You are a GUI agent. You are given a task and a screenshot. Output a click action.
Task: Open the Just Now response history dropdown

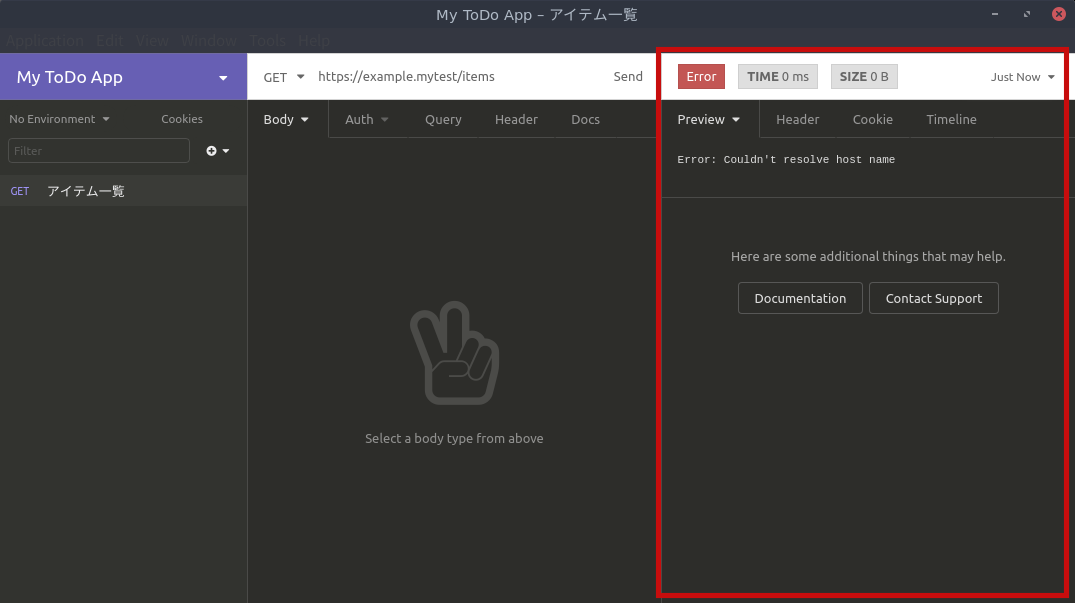[1022, 77]
